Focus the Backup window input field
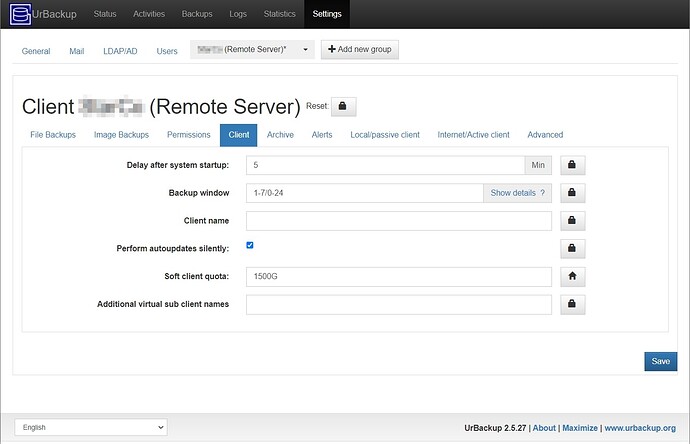The image size is (690, 444). [365, 193]
